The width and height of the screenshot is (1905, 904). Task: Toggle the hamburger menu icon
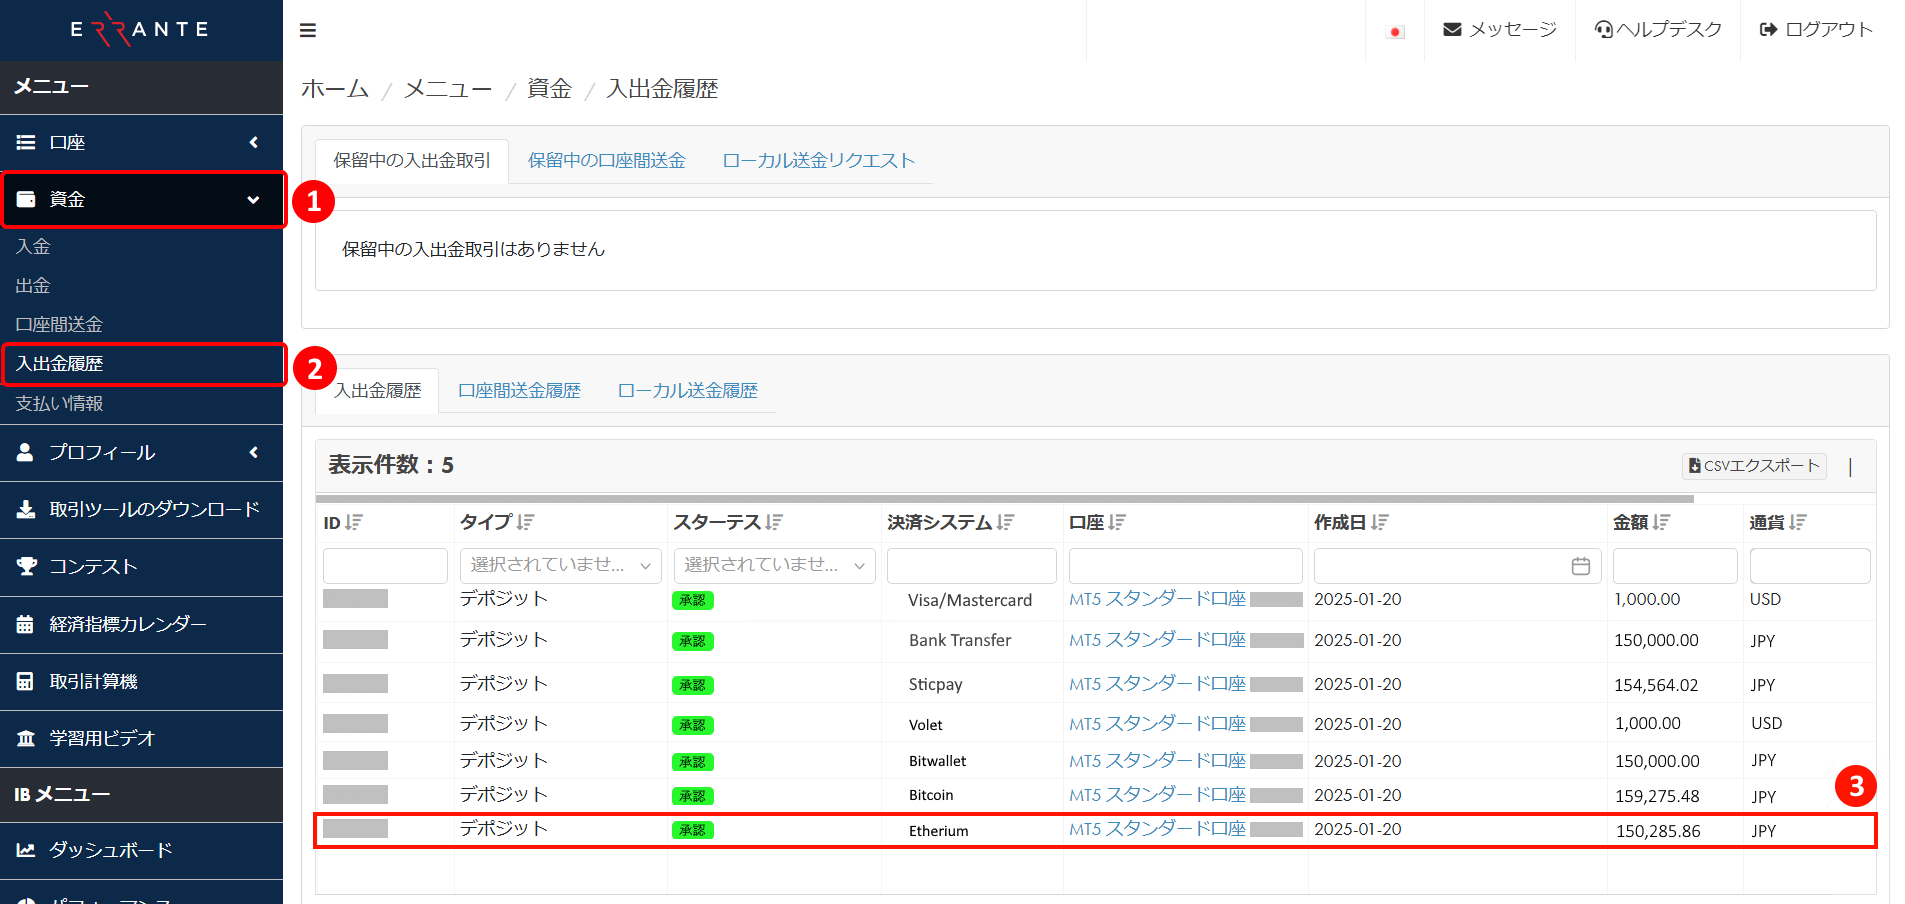point(307,29)
